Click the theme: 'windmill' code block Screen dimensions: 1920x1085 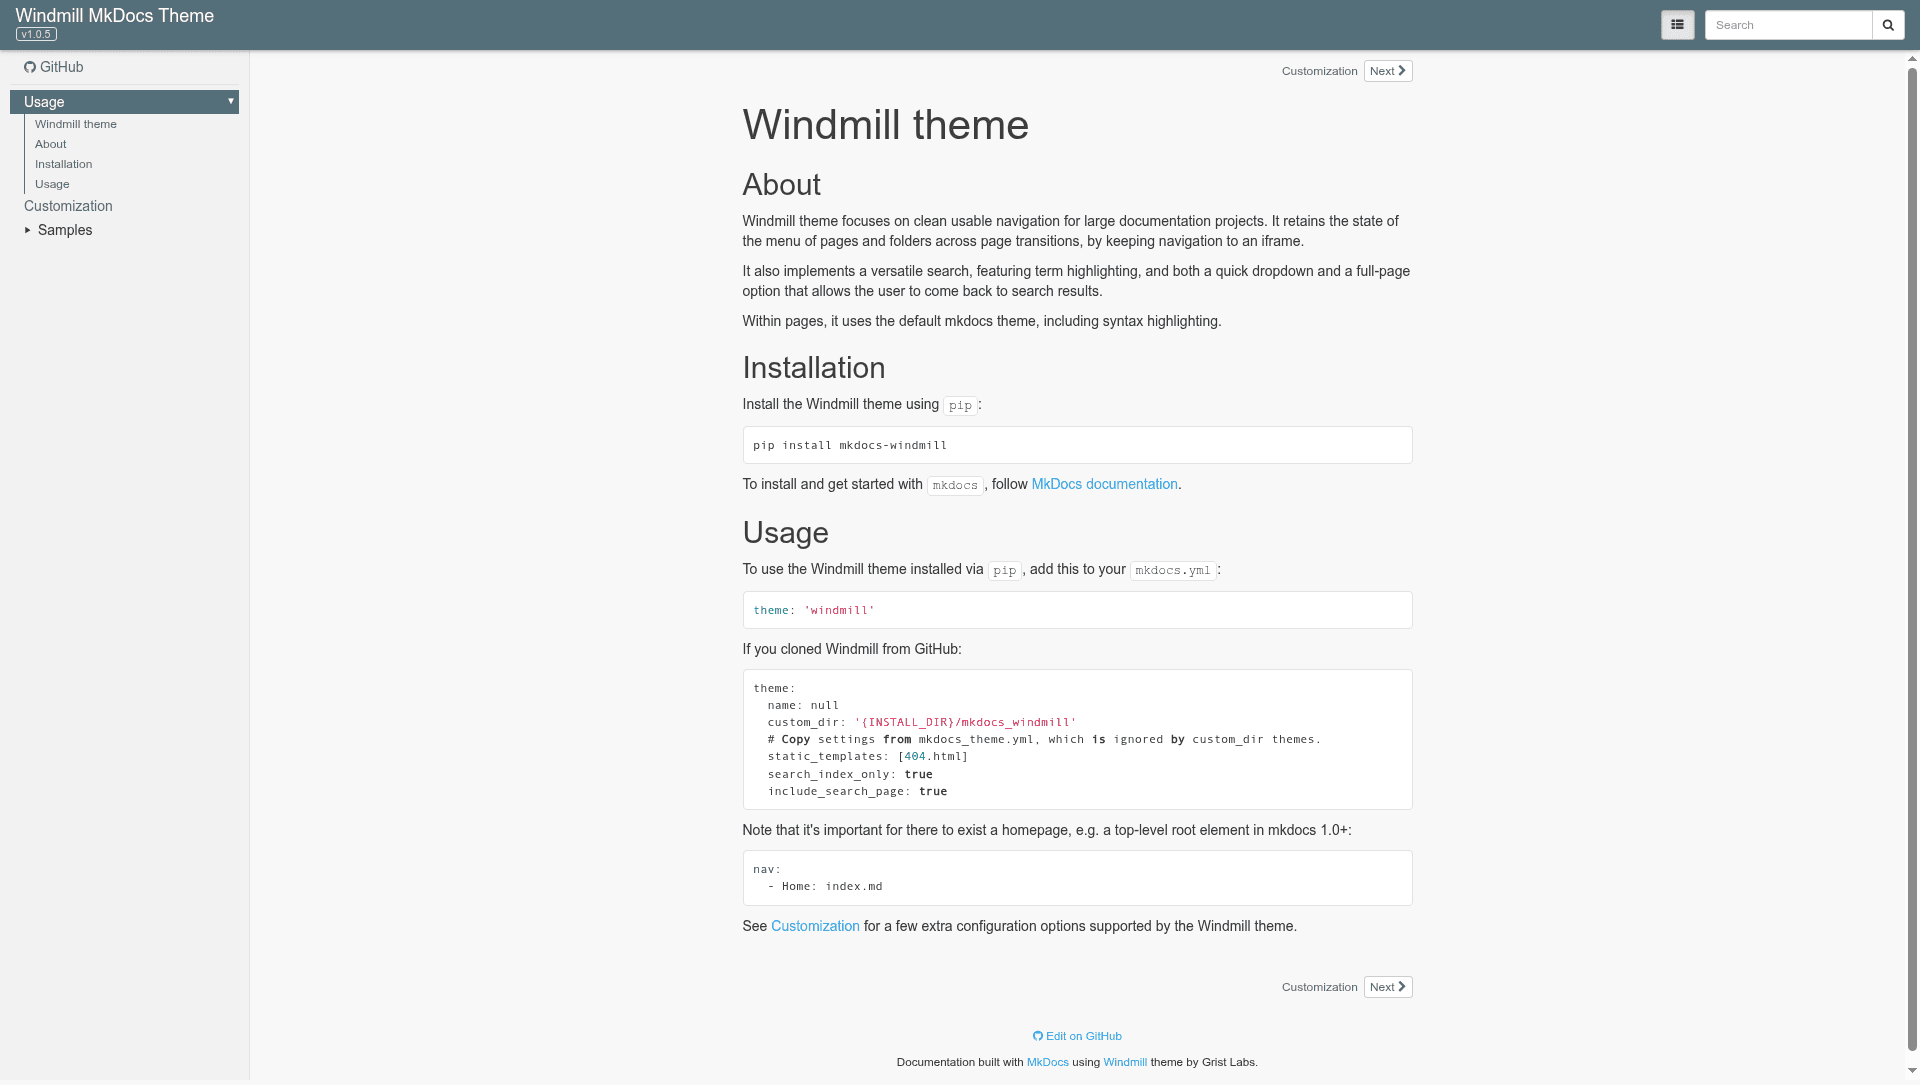(1077, 610)
